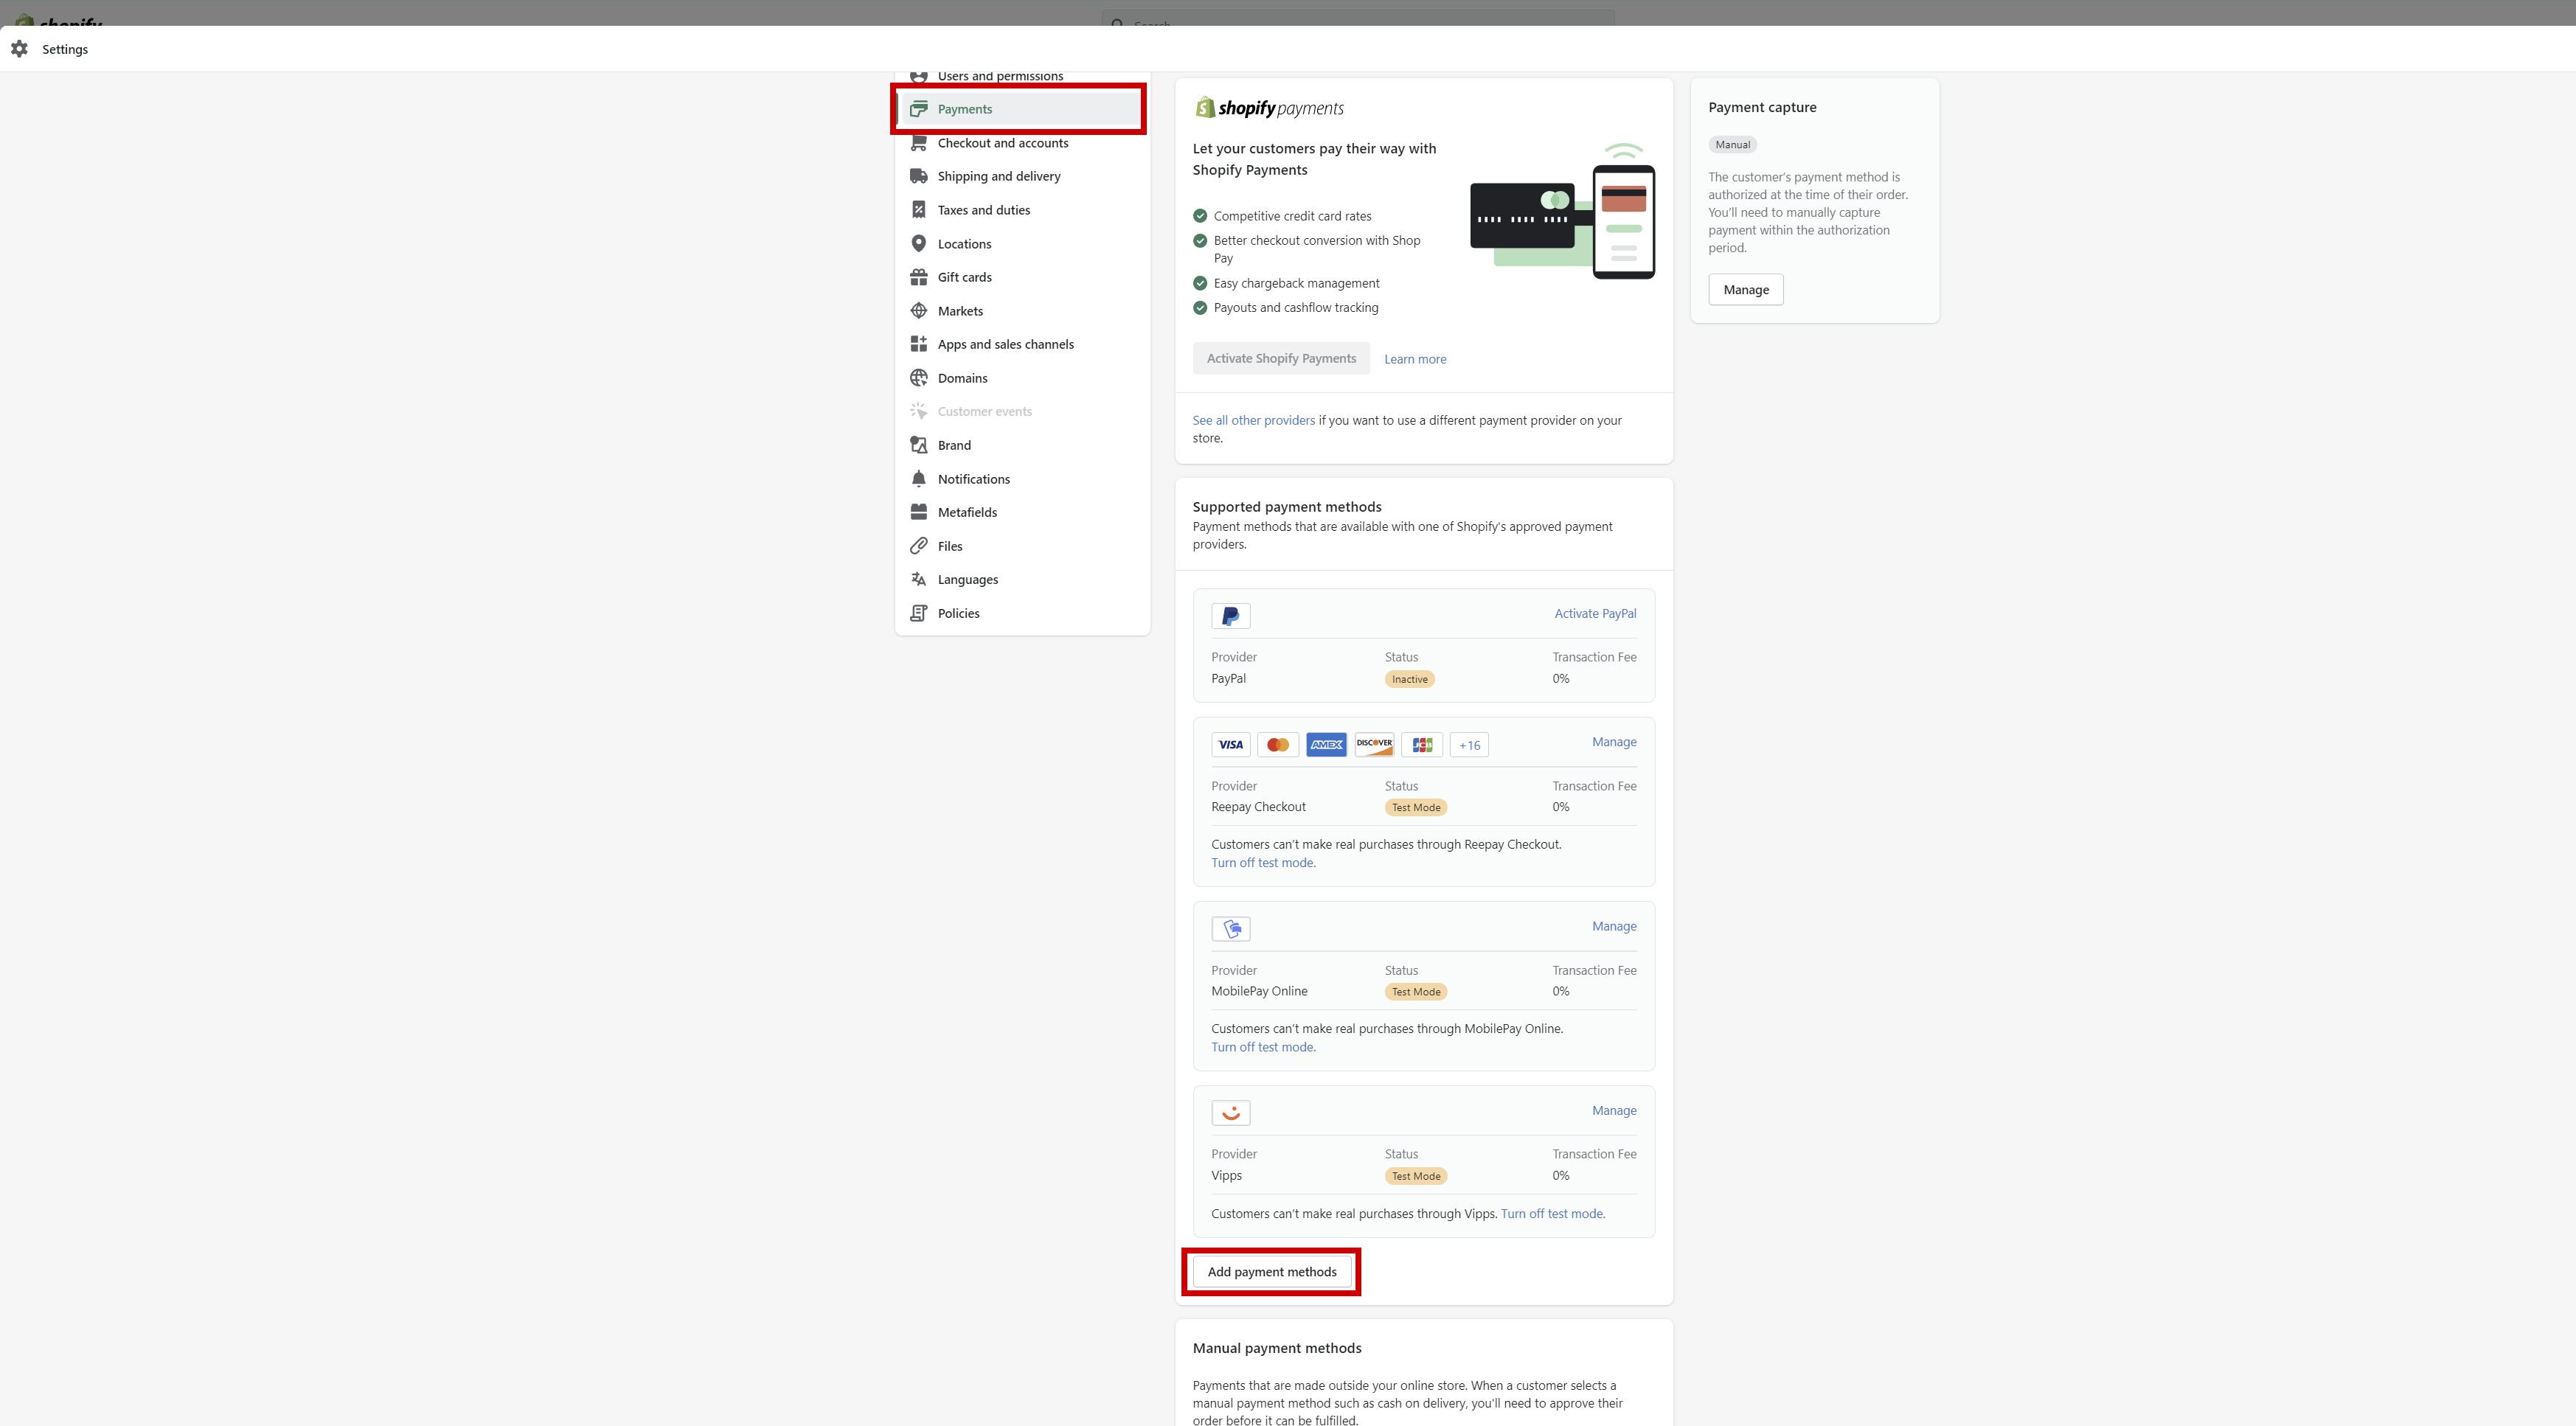Click Manage for Vipps provider

tap(1614, 1110)
